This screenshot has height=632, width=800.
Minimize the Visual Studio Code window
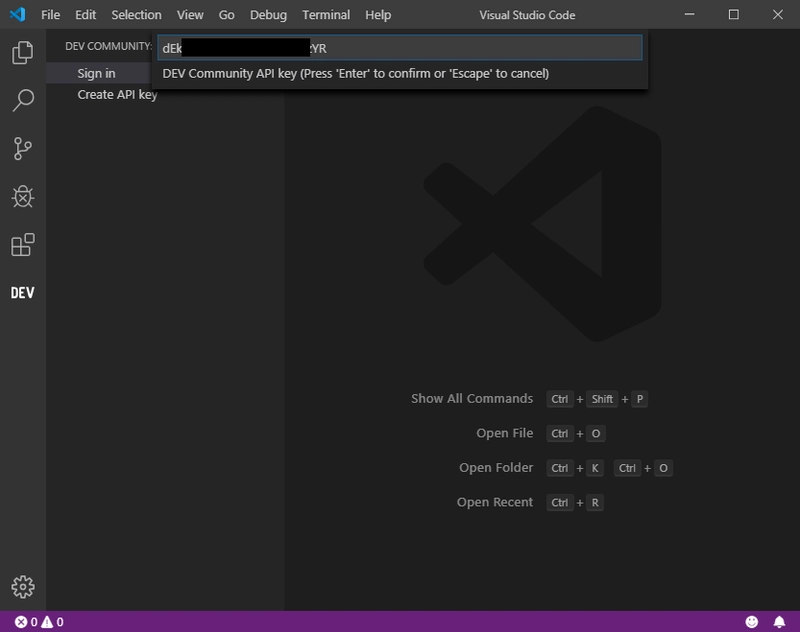tap(689, 14)
